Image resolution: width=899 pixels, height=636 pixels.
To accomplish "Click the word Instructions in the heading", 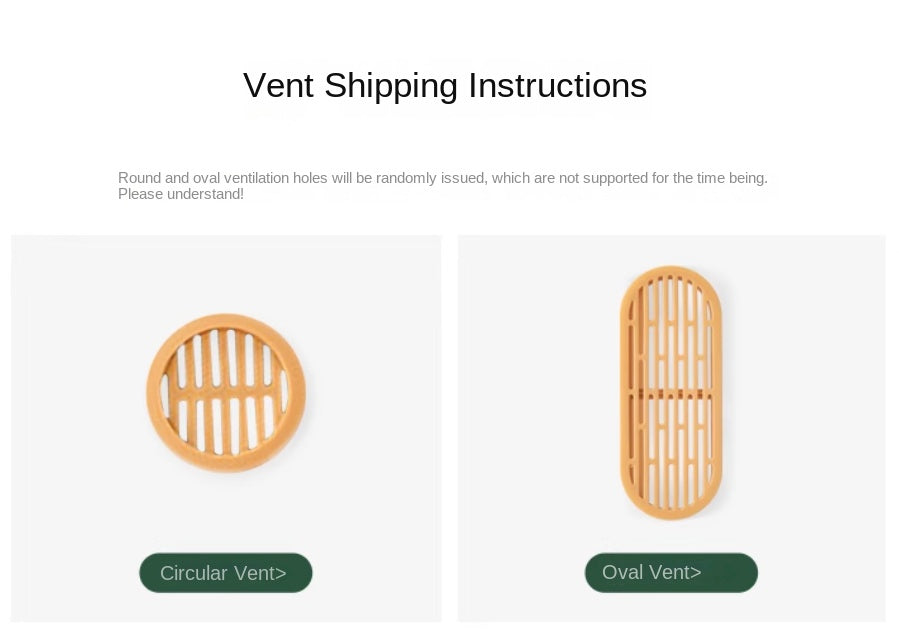I will tap(557, 86).
